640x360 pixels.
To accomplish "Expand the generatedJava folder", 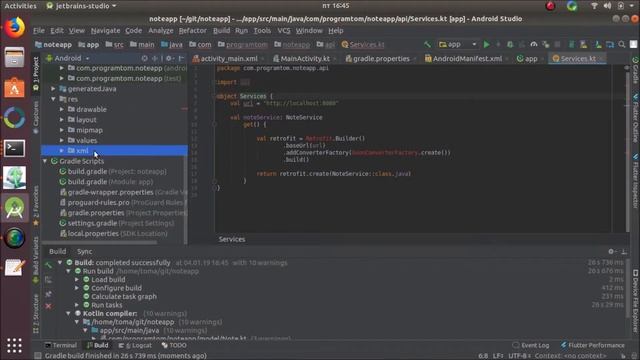I will [53, 89].
